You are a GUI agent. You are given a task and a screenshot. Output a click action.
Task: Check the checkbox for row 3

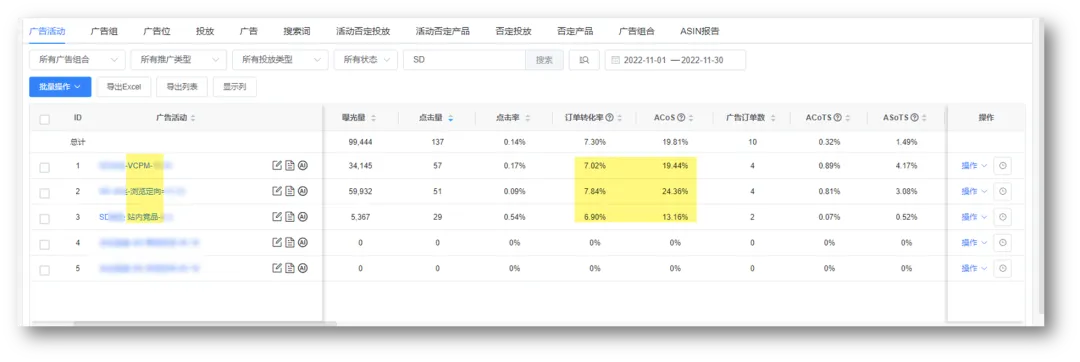pos(45,219)
